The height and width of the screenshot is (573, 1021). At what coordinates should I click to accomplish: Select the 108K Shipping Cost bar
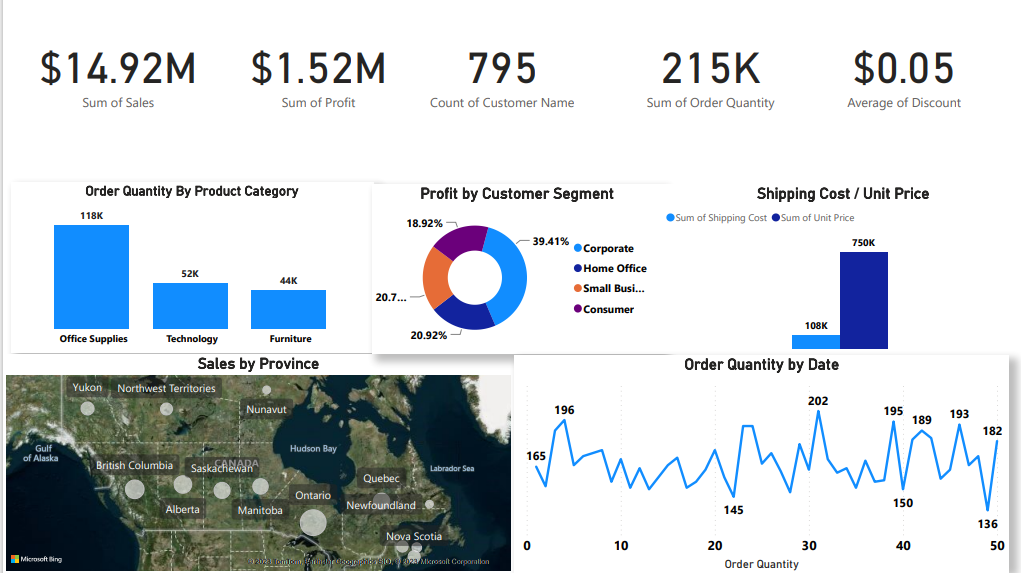815,341
